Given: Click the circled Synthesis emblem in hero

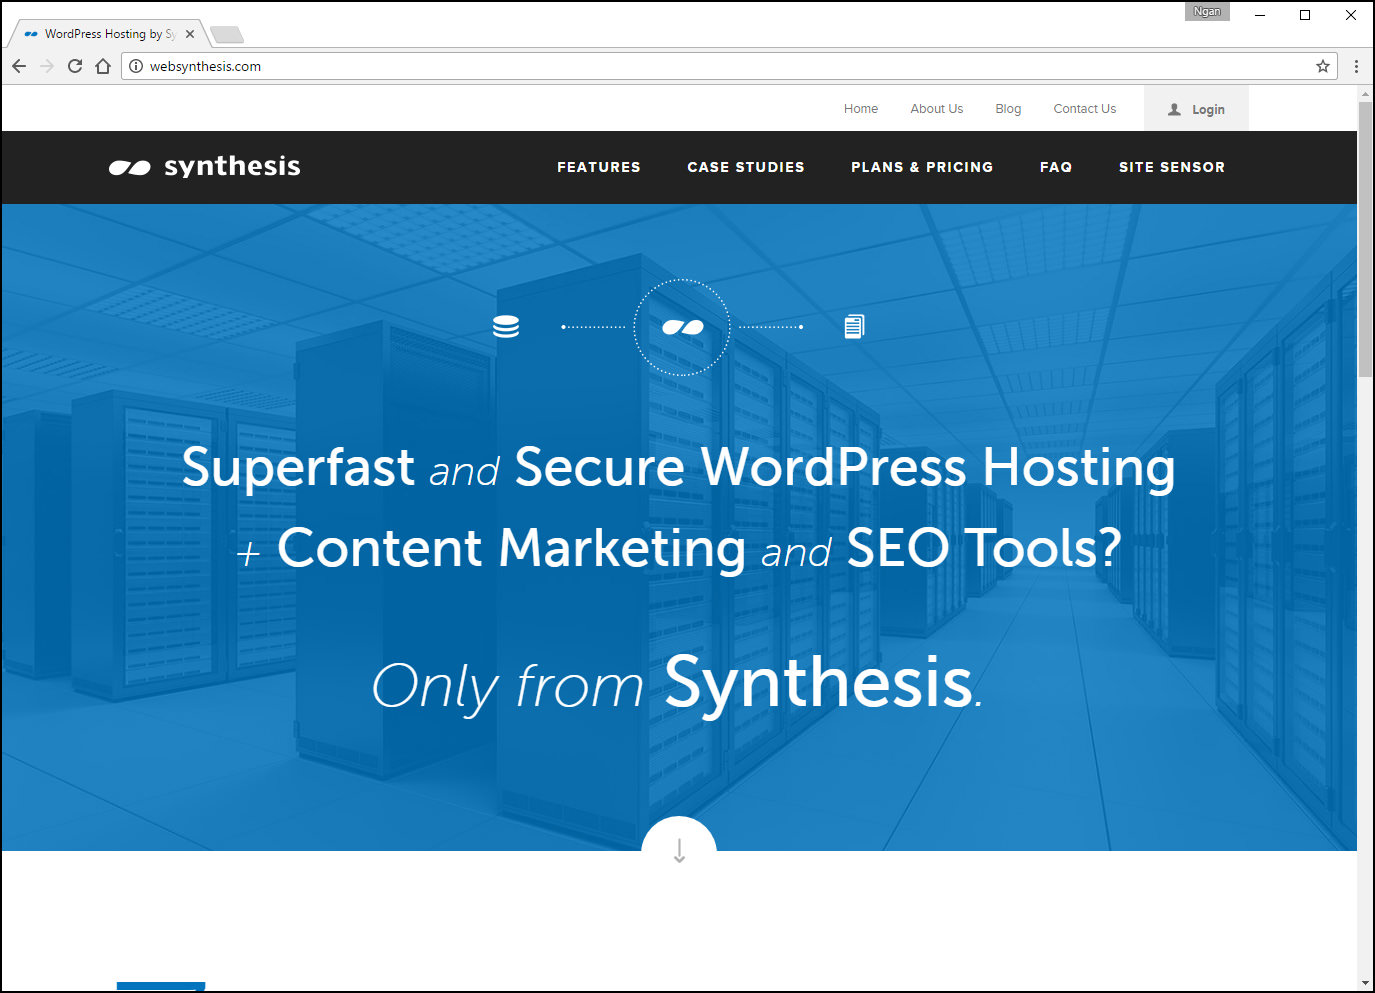Looking at the screenshot, I should (x=682, y=327).
